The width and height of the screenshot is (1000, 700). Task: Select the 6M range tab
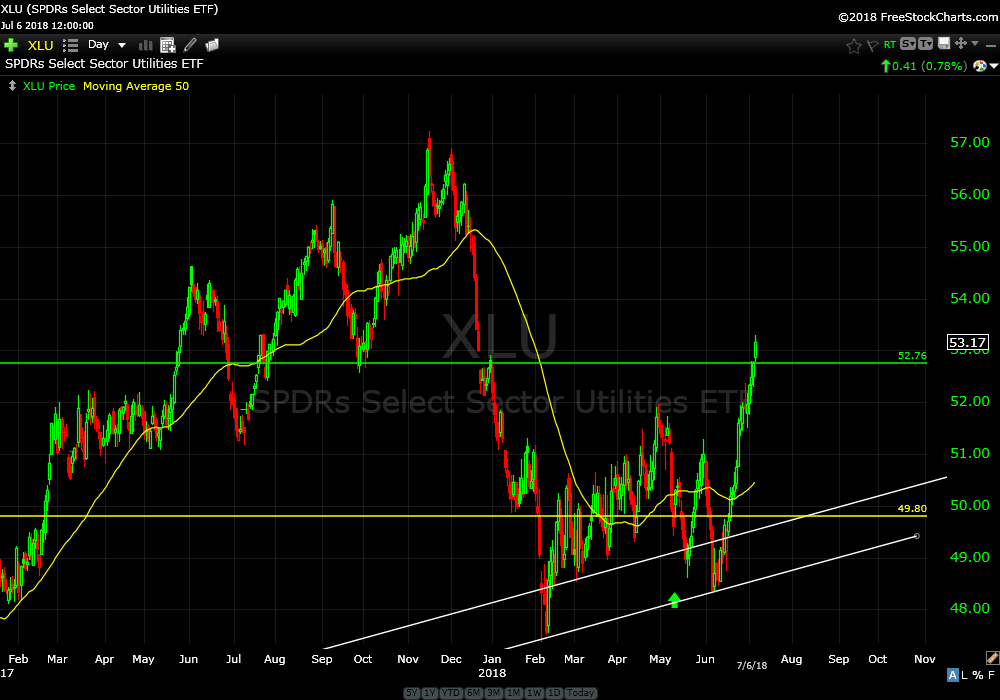pyautogui.click(x=473, y=693)
